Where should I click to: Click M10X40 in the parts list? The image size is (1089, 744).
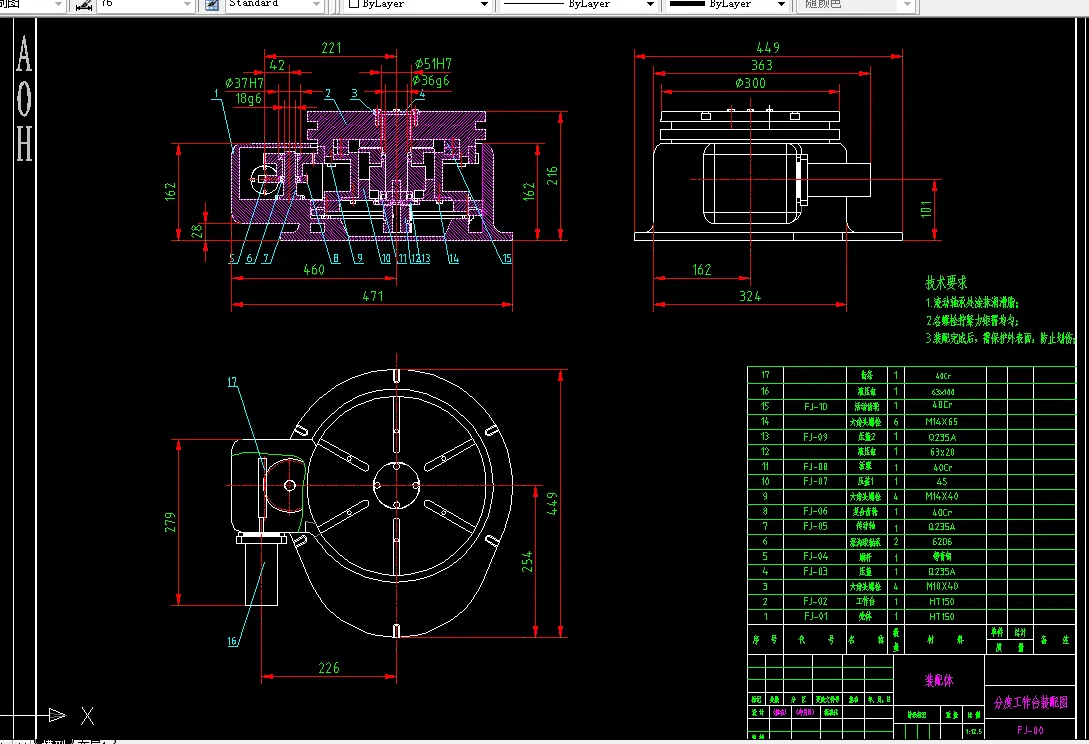[942, 586]
